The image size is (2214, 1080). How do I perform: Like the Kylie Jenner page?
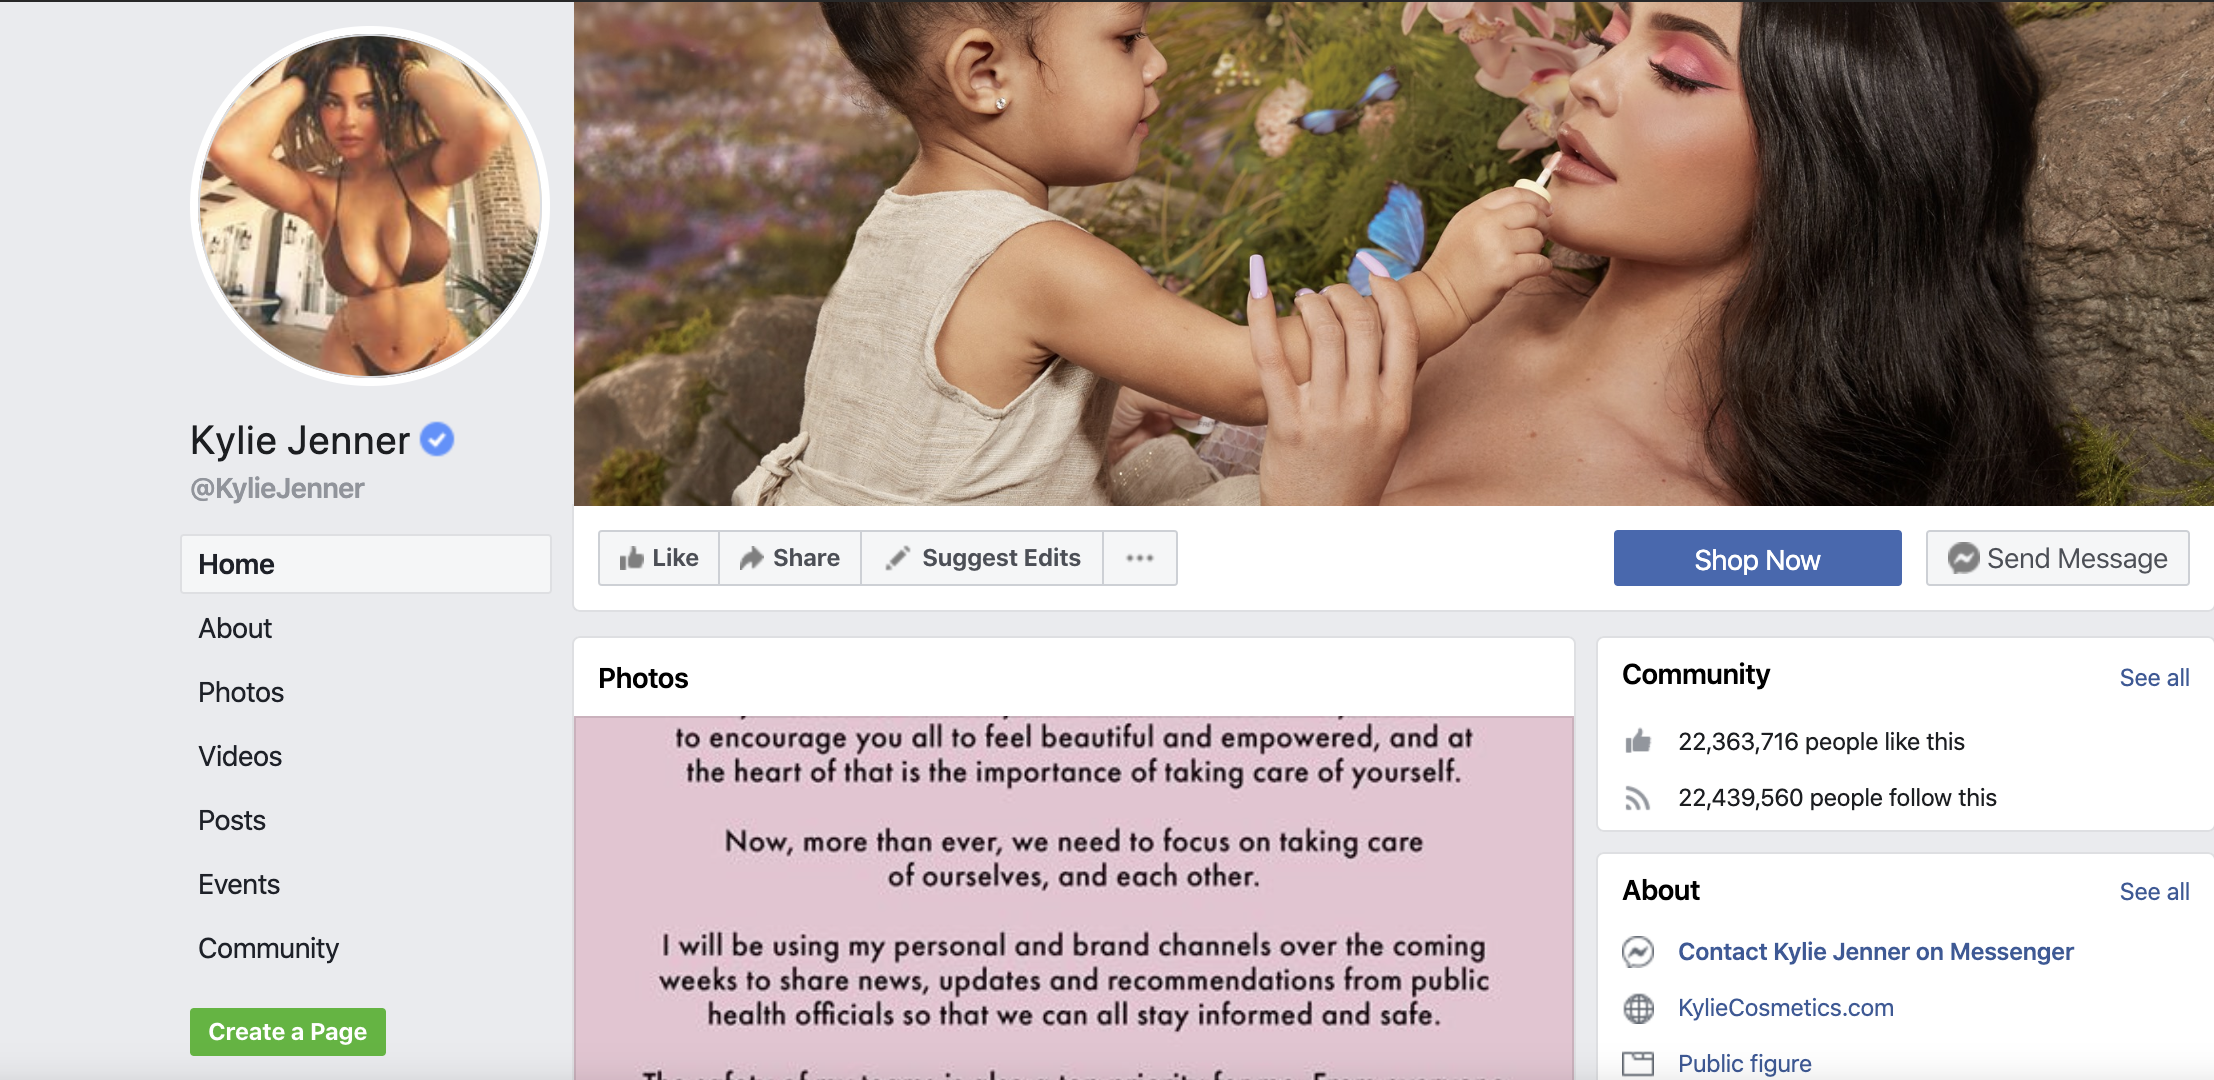pos(659,558)
